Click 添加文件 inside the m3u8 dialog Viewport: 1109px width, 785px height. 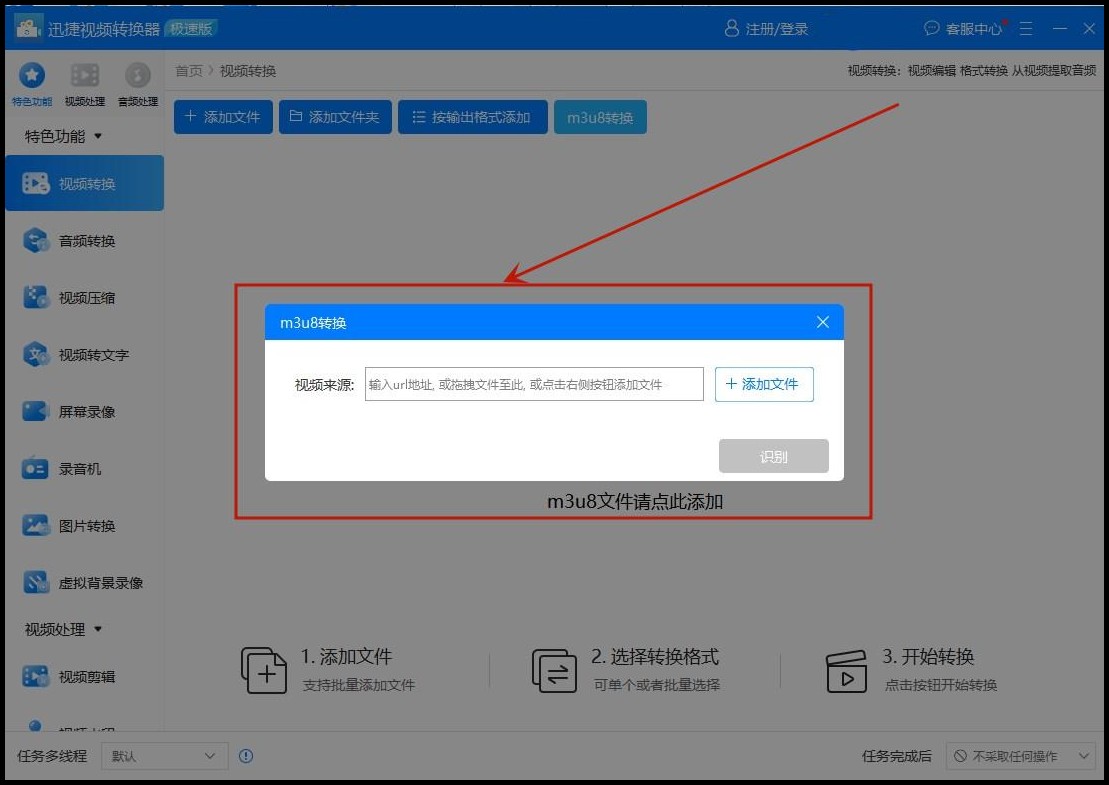764,384
